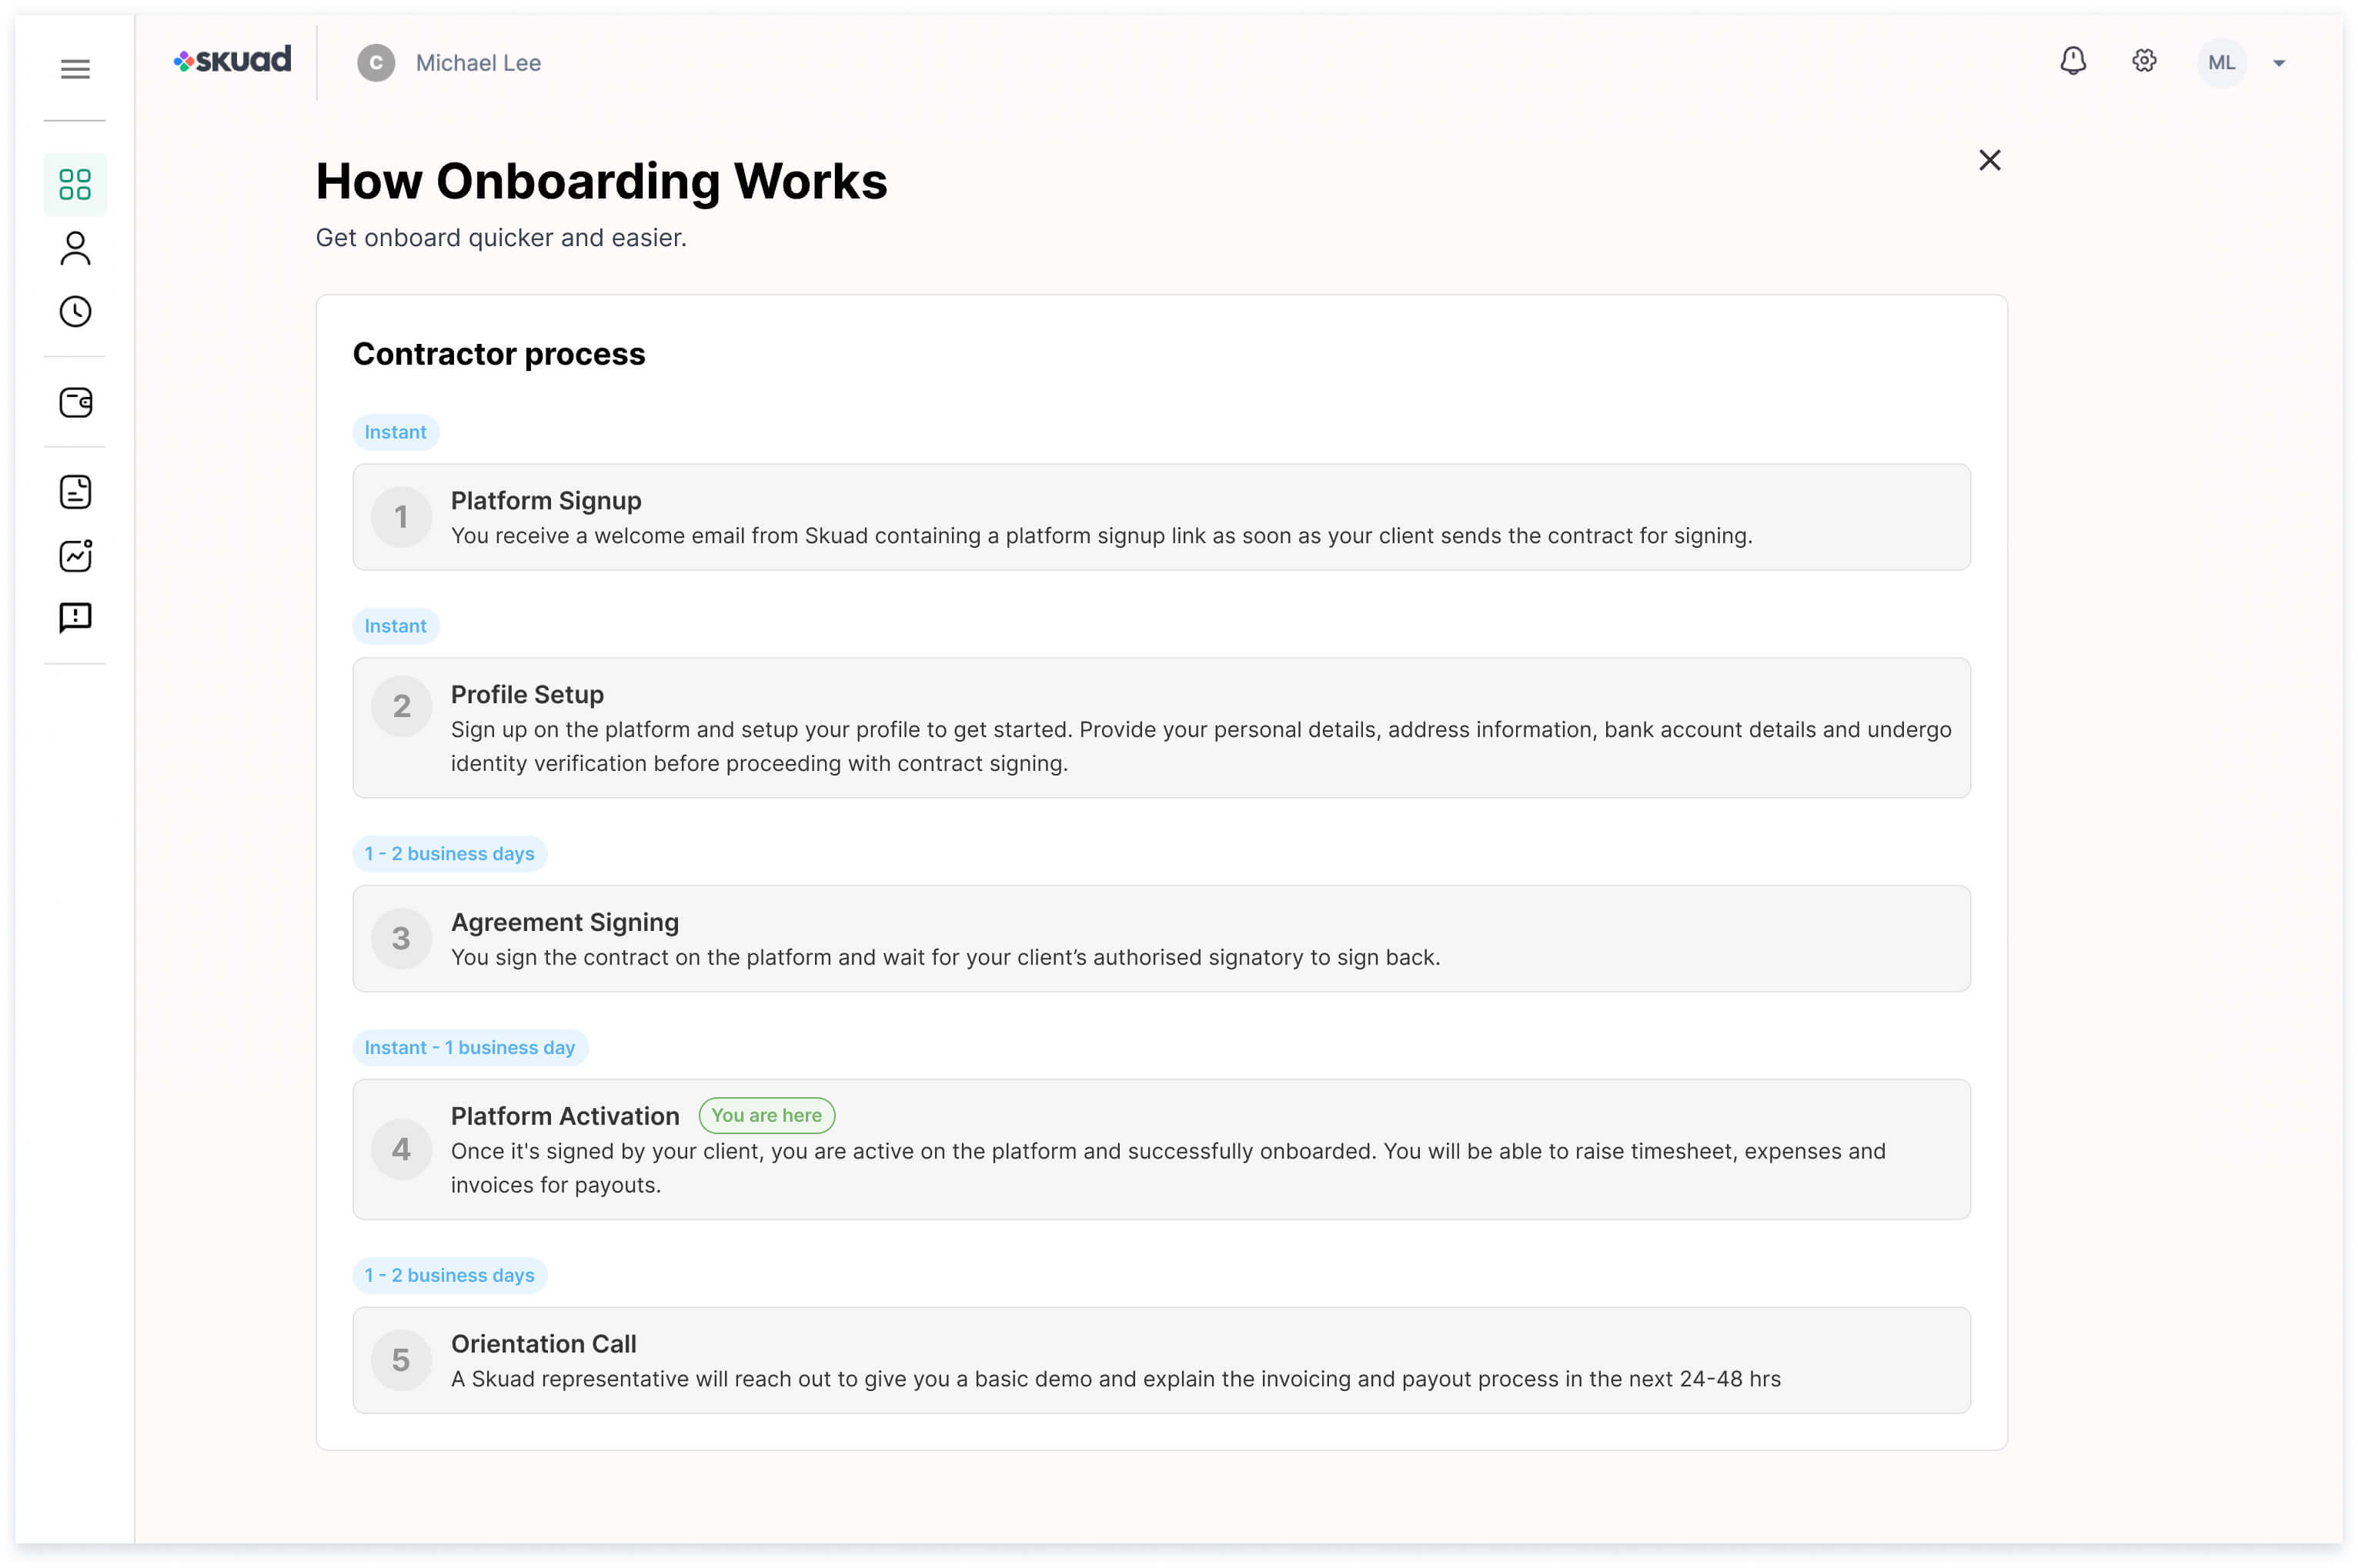2358x1568 pixels.
Task: Open the dashboard grid icon
Action: 75,185
